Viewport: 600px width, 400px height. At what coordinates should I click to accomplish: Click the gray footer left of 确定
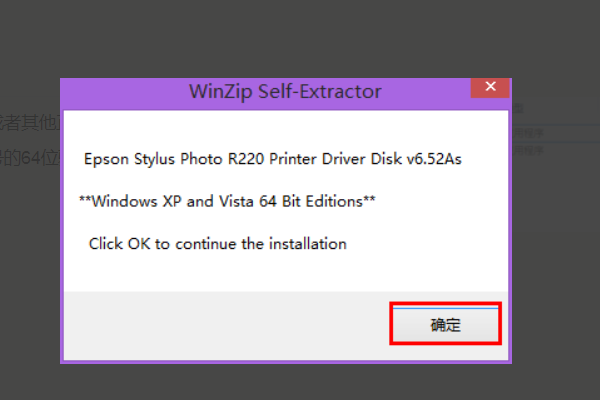pyautogui.click(x=220, y=325)
